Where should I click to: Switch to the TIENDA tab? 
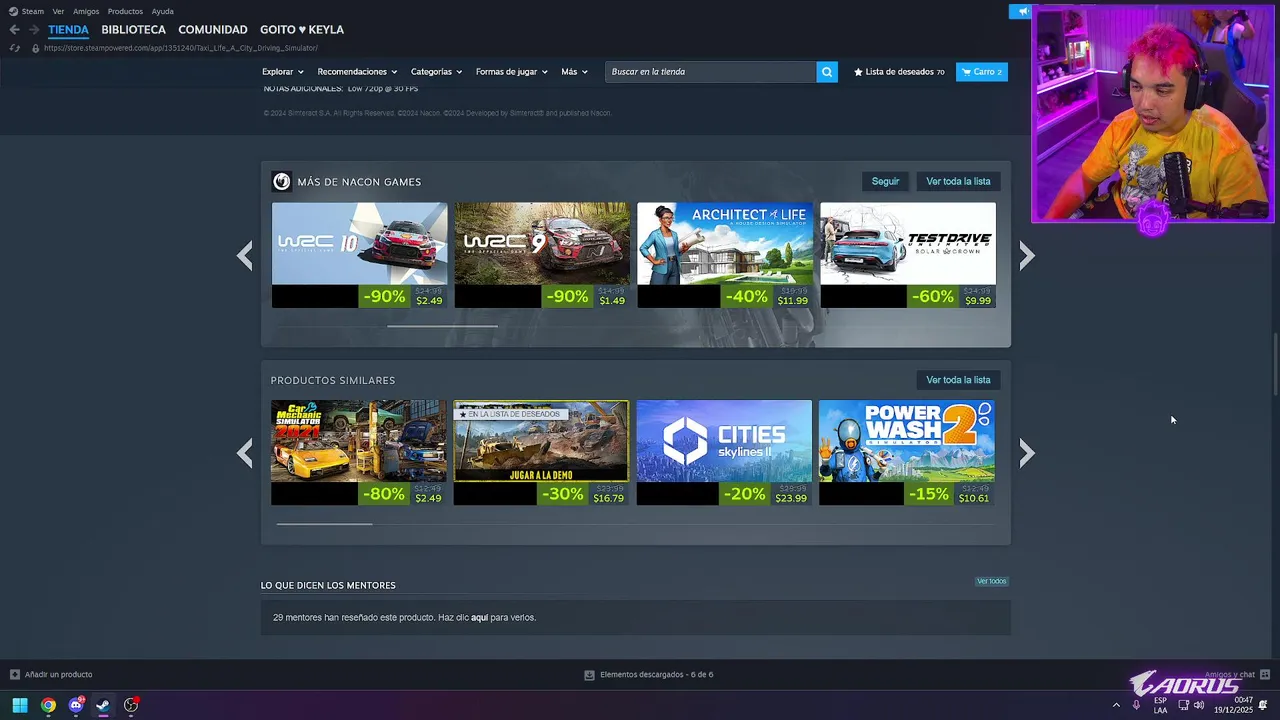(x=68, y=30)
